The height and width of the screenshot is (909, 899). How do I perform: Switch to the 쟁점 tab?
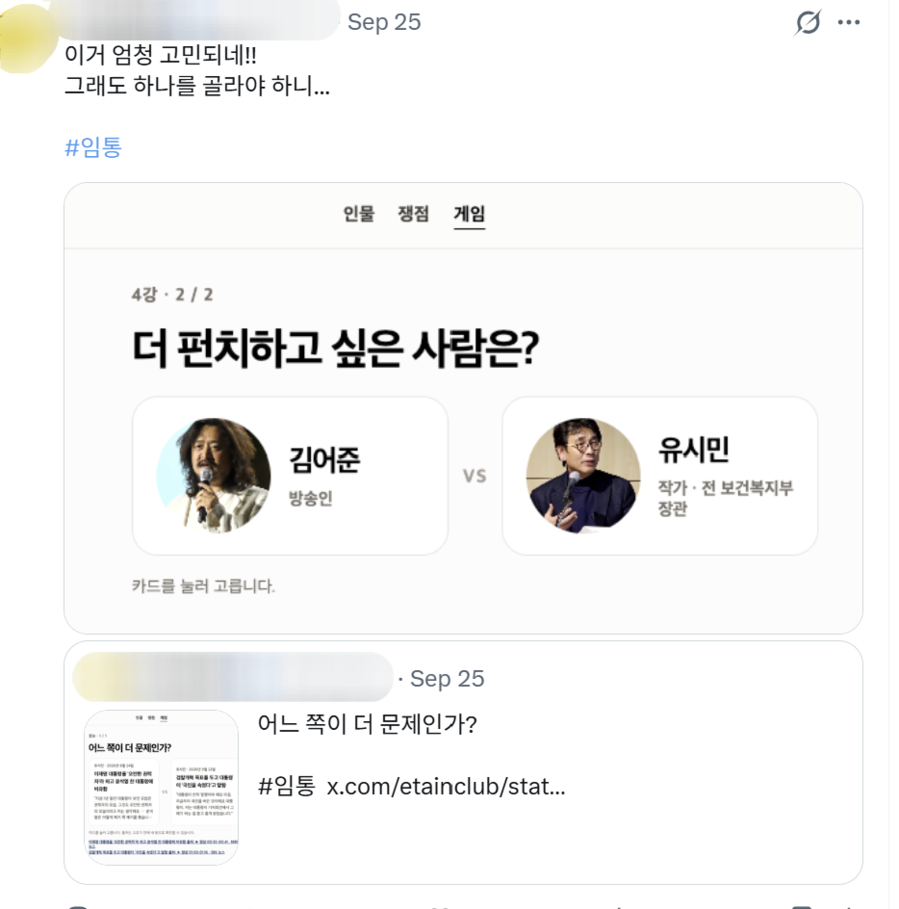(413, 214)
